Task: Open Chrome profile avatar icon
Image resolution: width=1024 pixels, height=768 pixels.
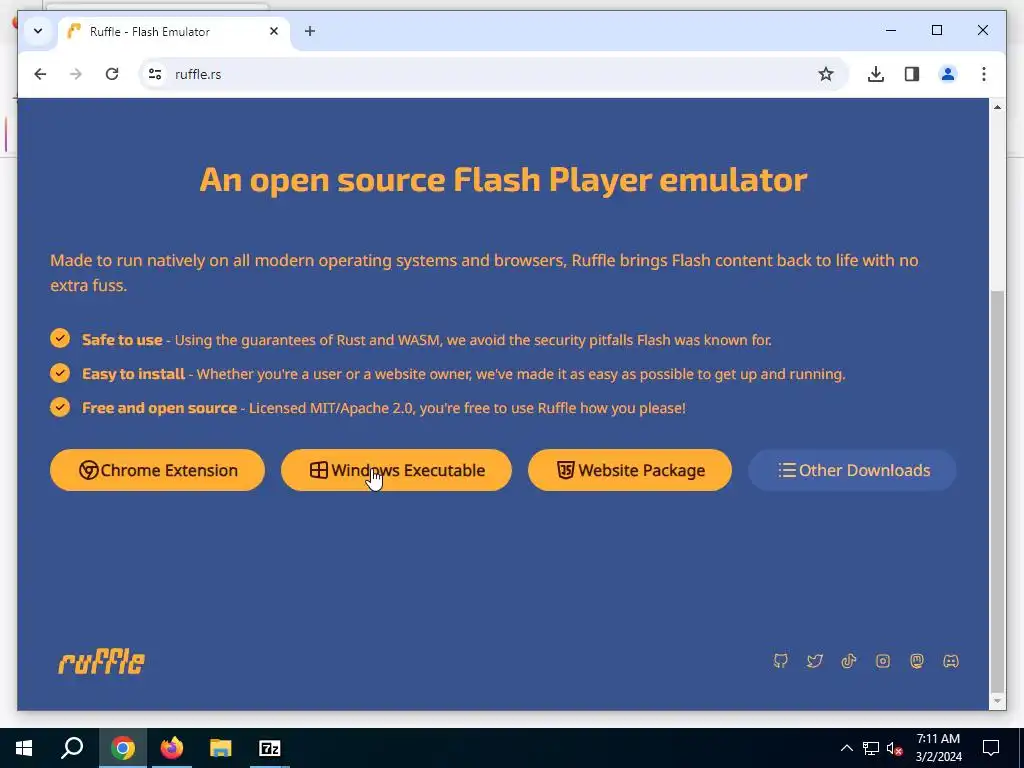Action: click(x=948, y=74)
